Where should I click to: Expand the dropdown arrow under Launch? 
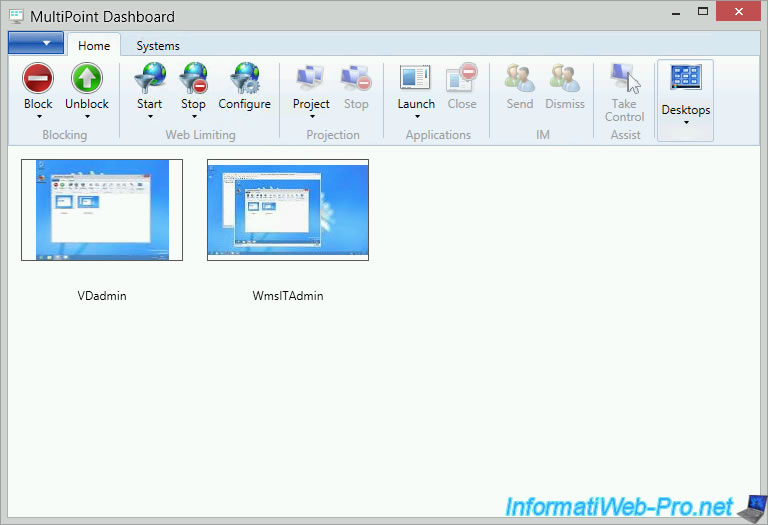(x=416, y=117)
